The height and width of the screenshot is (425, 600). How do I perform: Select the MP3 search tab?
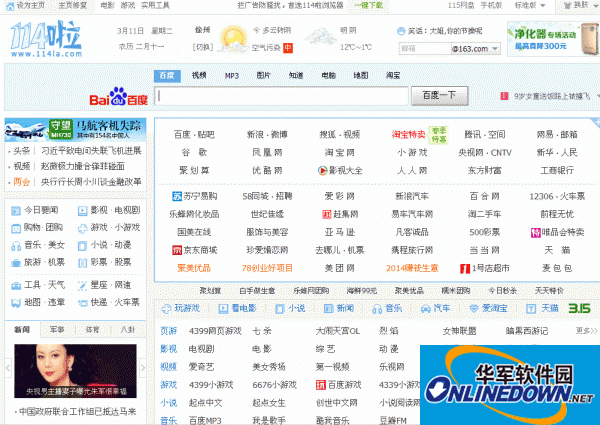(232, 76)
